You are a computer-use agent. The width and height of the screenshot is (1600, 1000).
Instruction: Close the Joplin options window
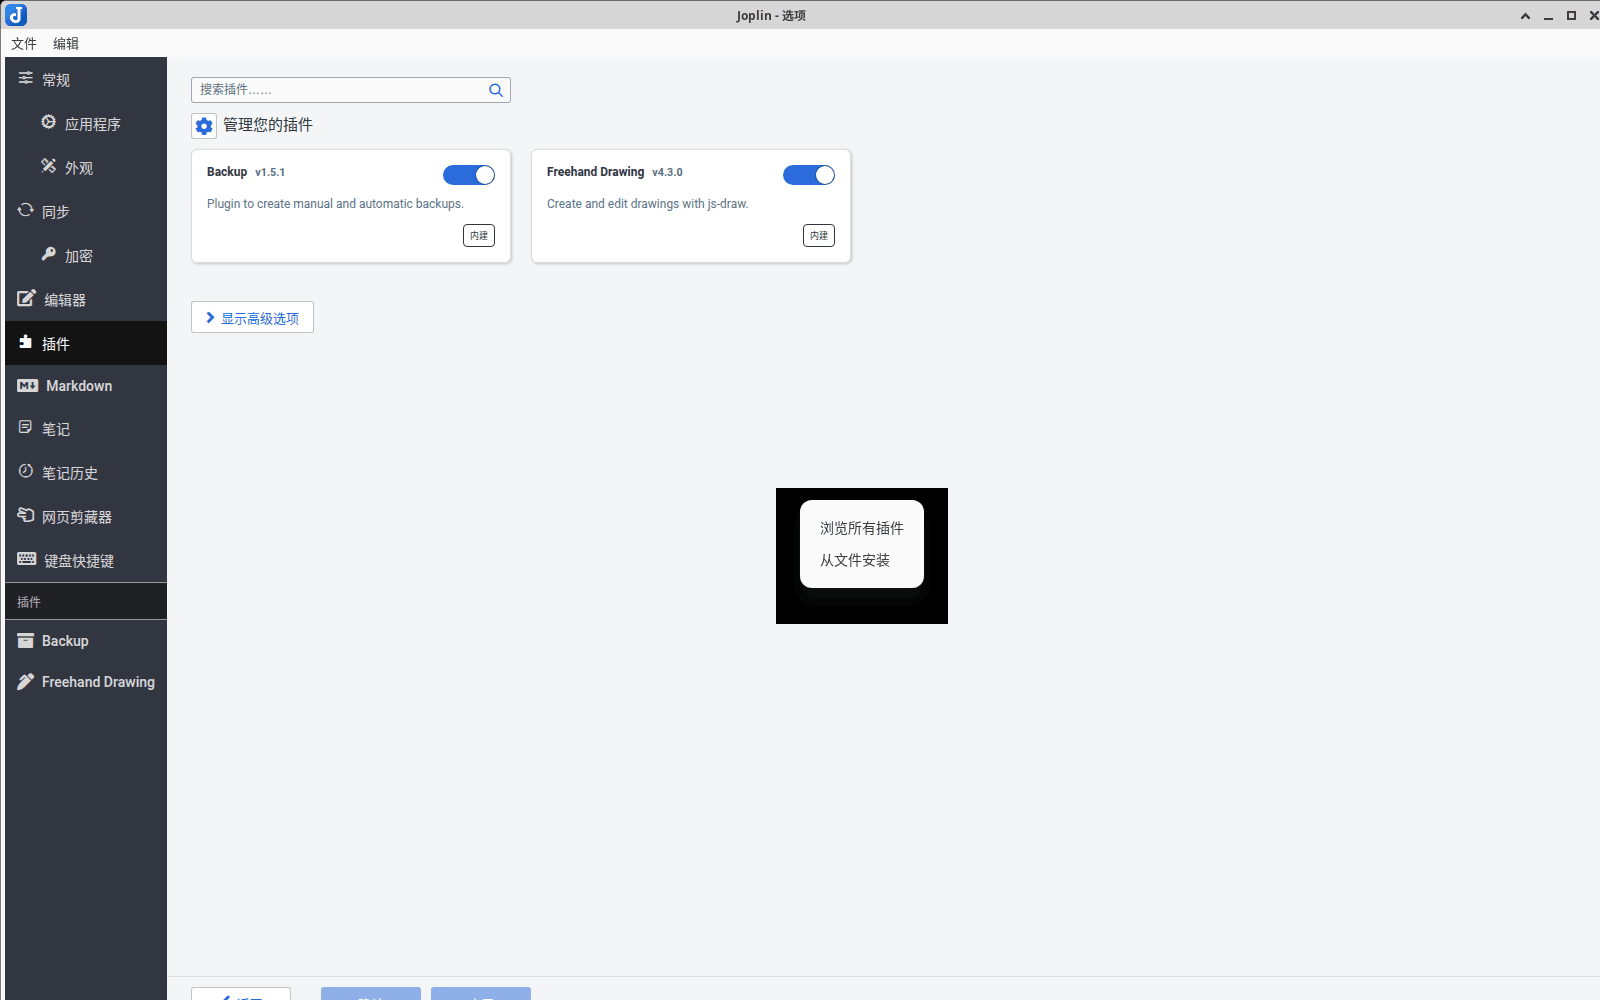point(1594,16)
